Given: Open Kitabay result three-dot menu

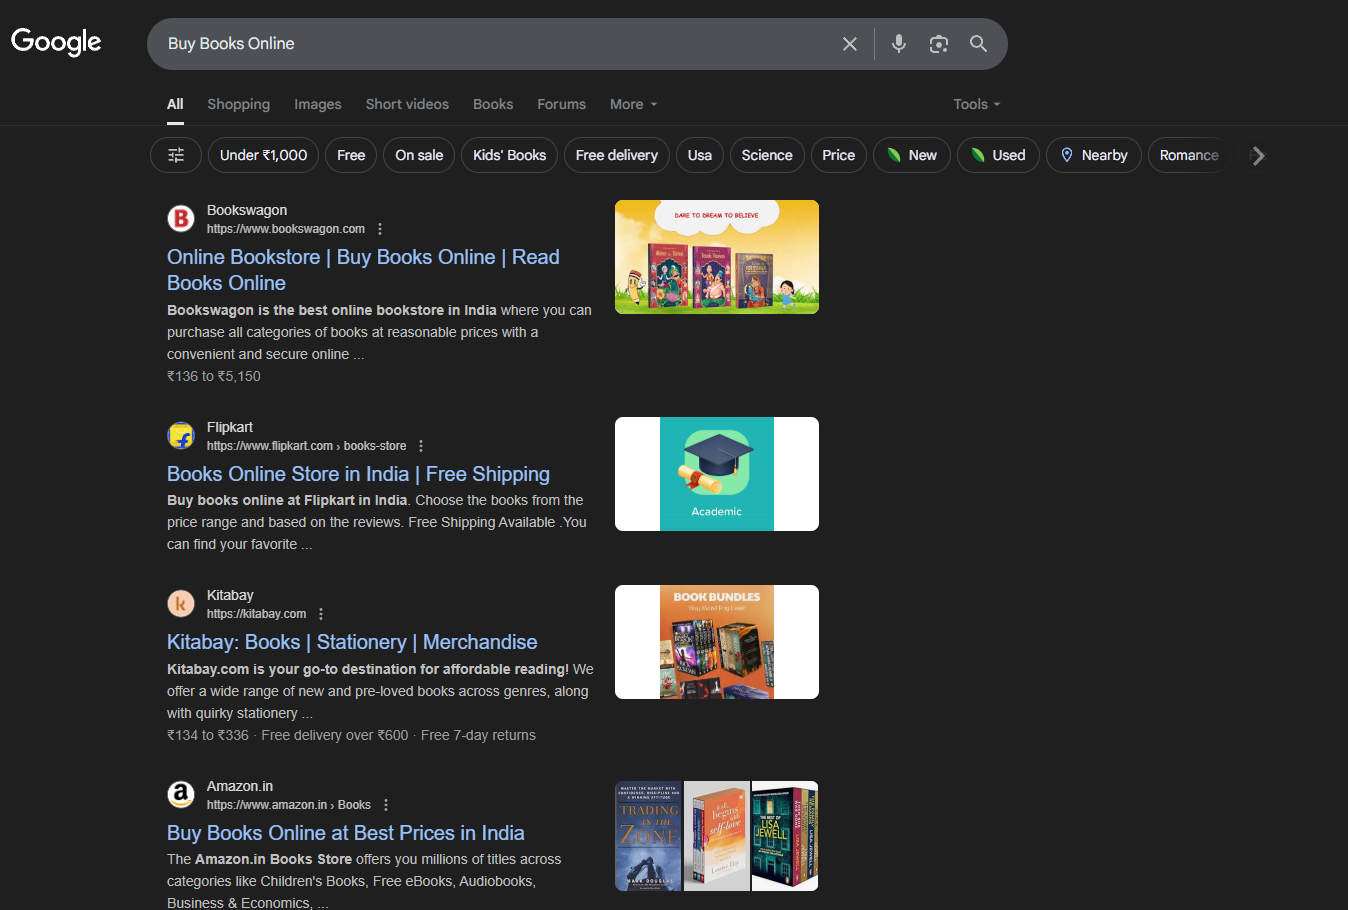Looking at the screenshot, I should [x=321, y=614].
